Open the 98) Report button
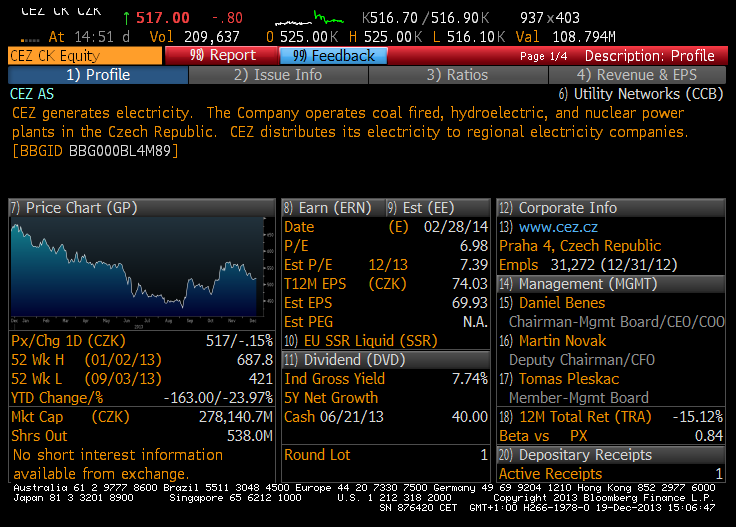Screen dimensions: 736x527 [x=221, y=55]
